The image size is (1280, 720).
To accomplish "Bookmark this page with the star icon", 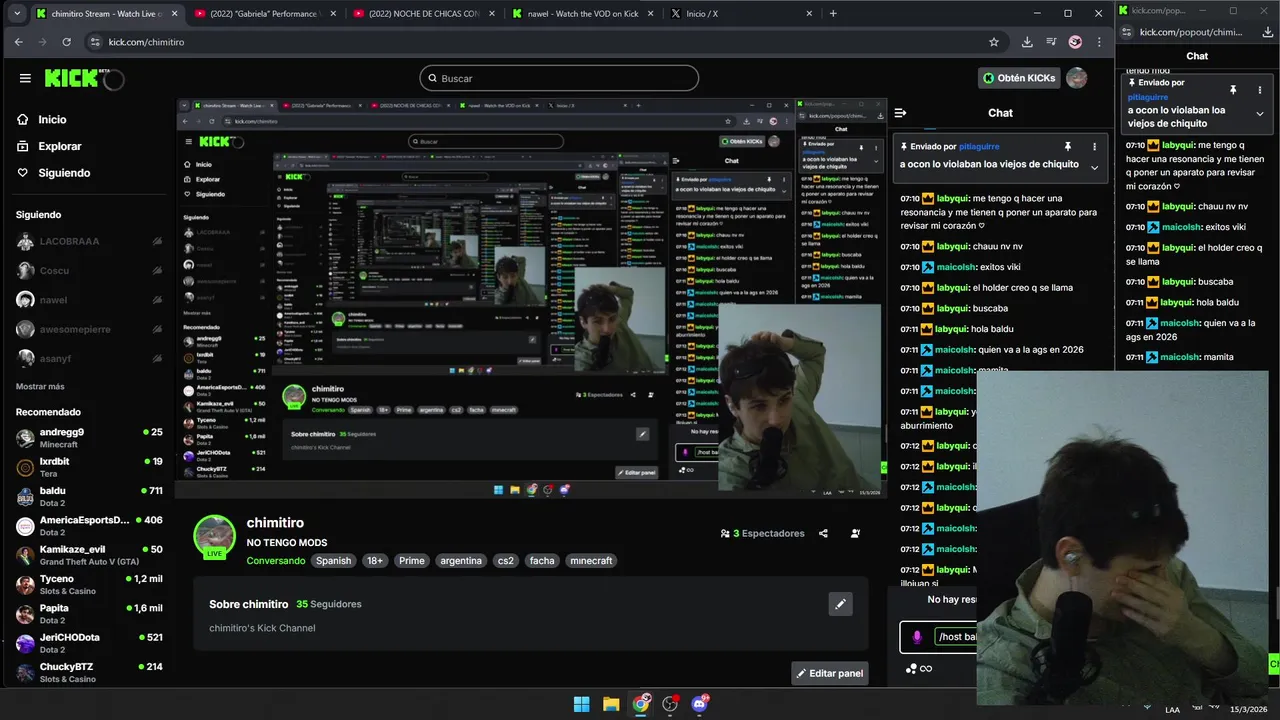I will (994, 42).
